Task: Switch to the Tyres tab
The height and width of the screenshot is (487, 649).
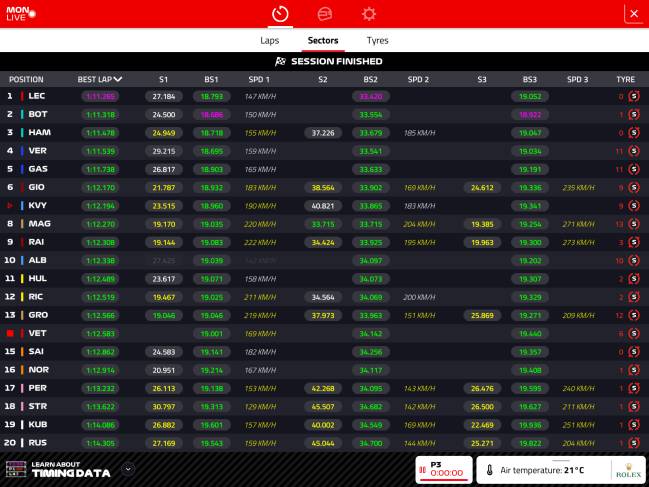Action: click(377, 41)
